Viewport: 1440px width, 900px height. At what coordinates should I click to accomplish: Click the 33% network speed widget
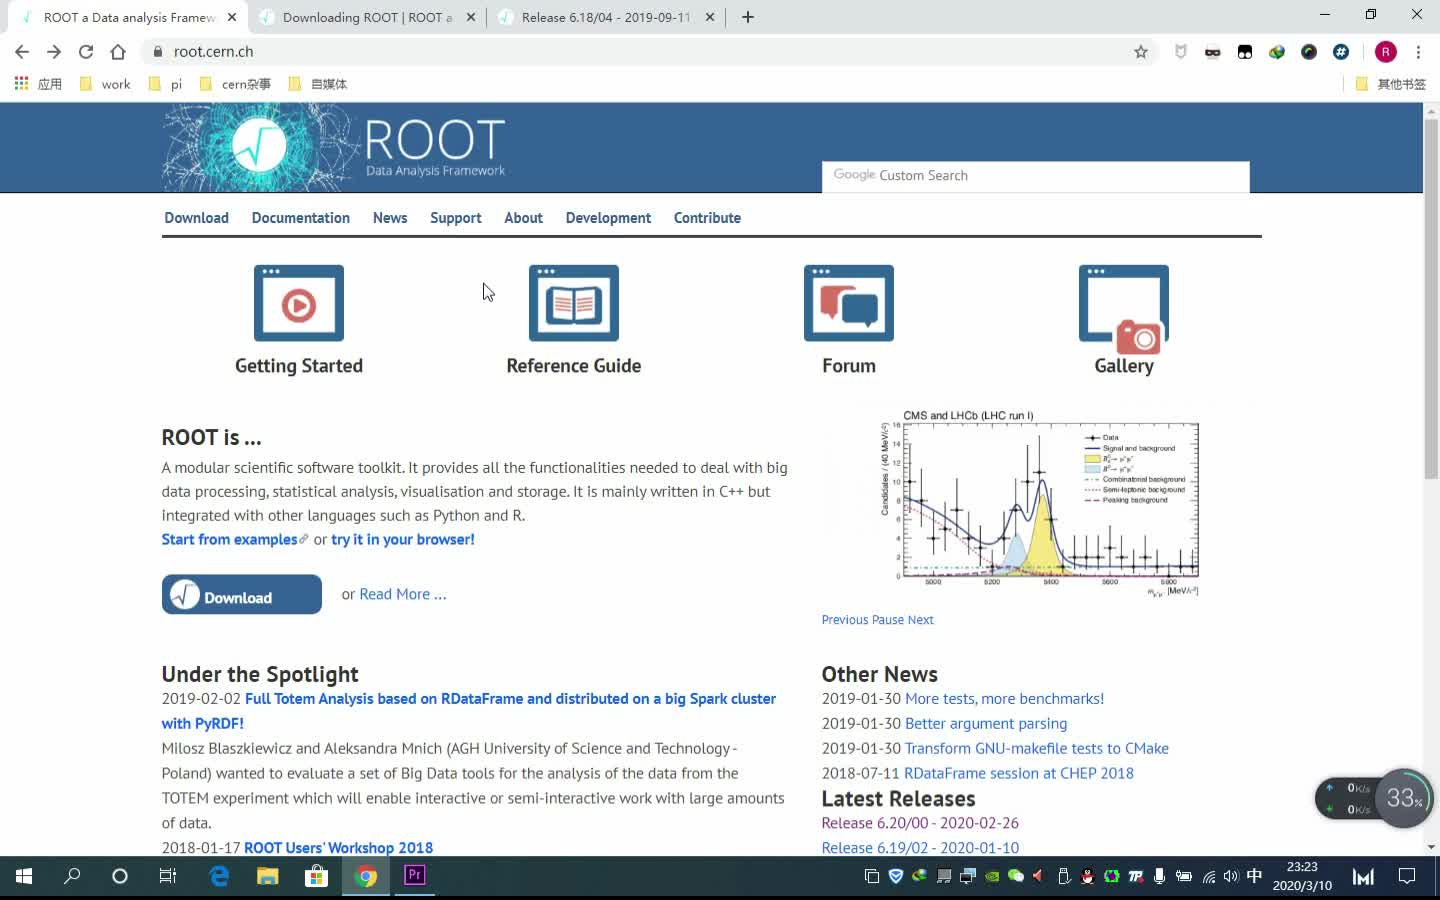(x=1374, y=798)
